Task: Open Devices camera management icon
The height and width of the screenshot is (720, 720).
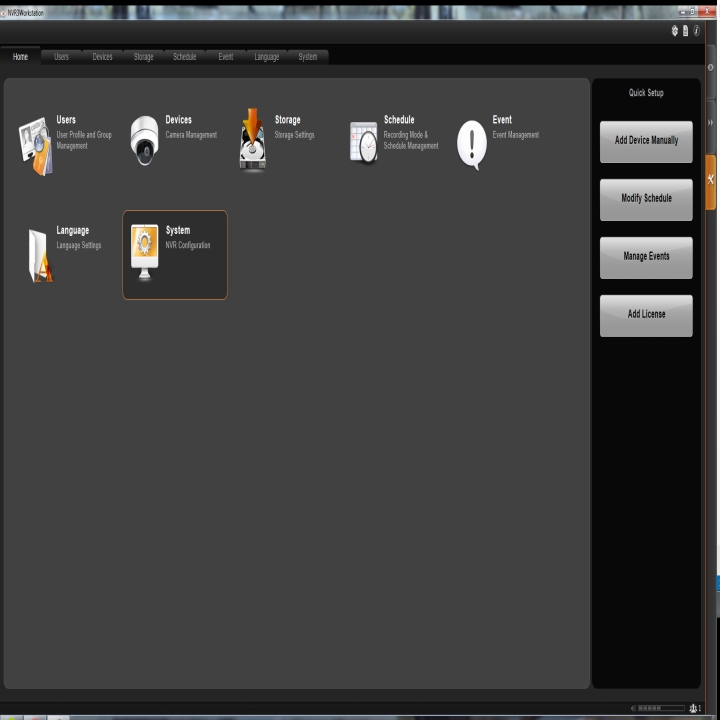Action: point(144,142)
